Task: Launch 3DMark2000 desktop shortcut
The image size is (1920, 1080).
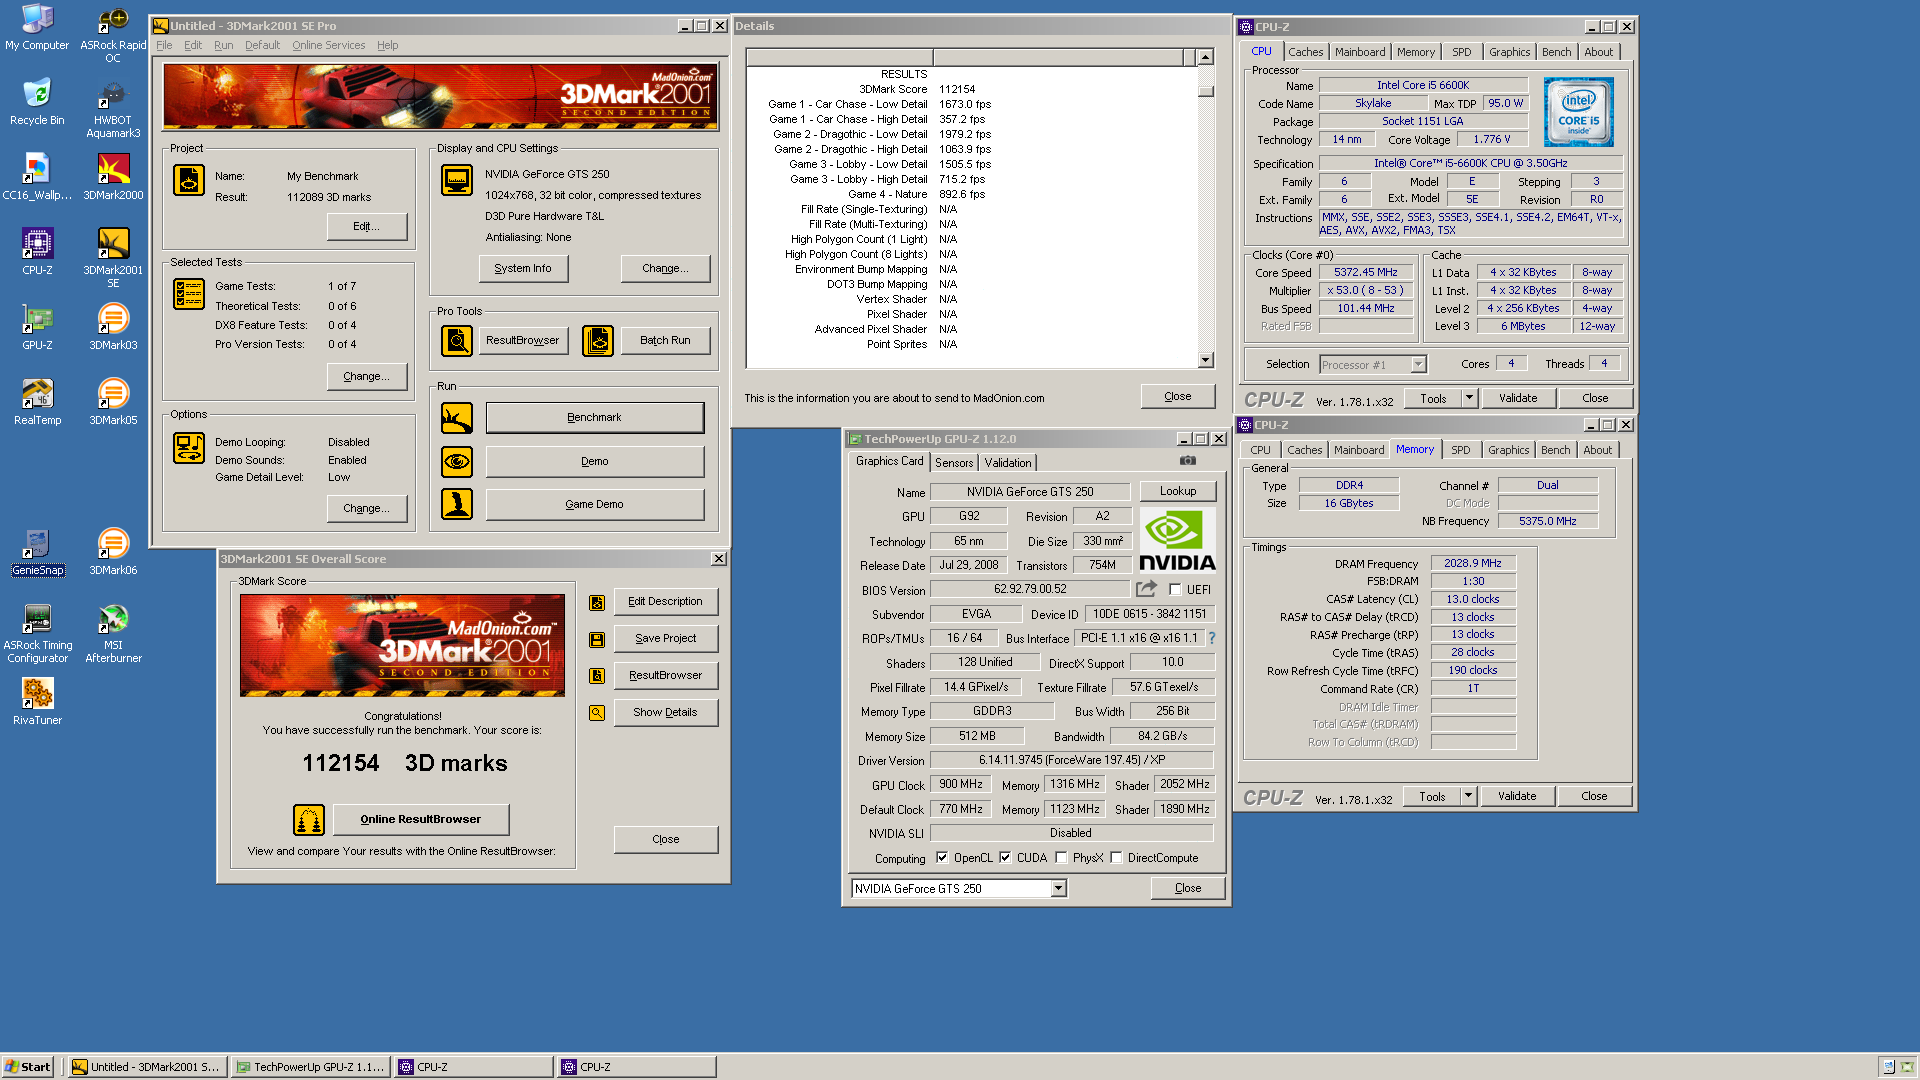Action: tap(113, 177)
